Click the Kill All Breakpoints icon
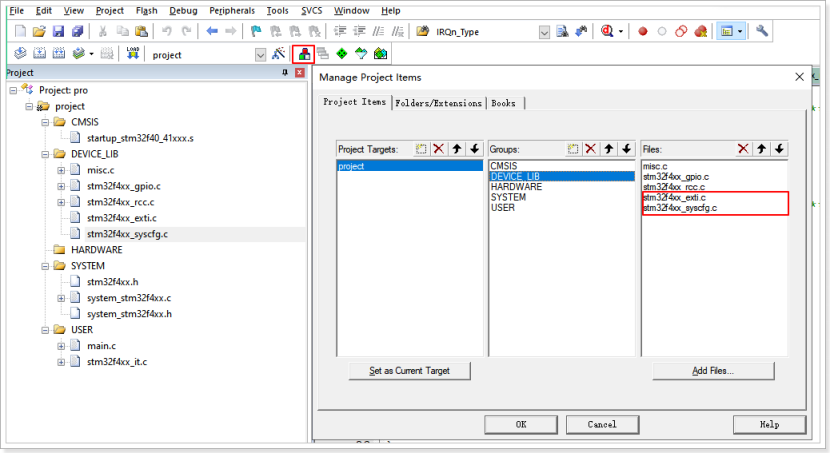 (700, 31)
